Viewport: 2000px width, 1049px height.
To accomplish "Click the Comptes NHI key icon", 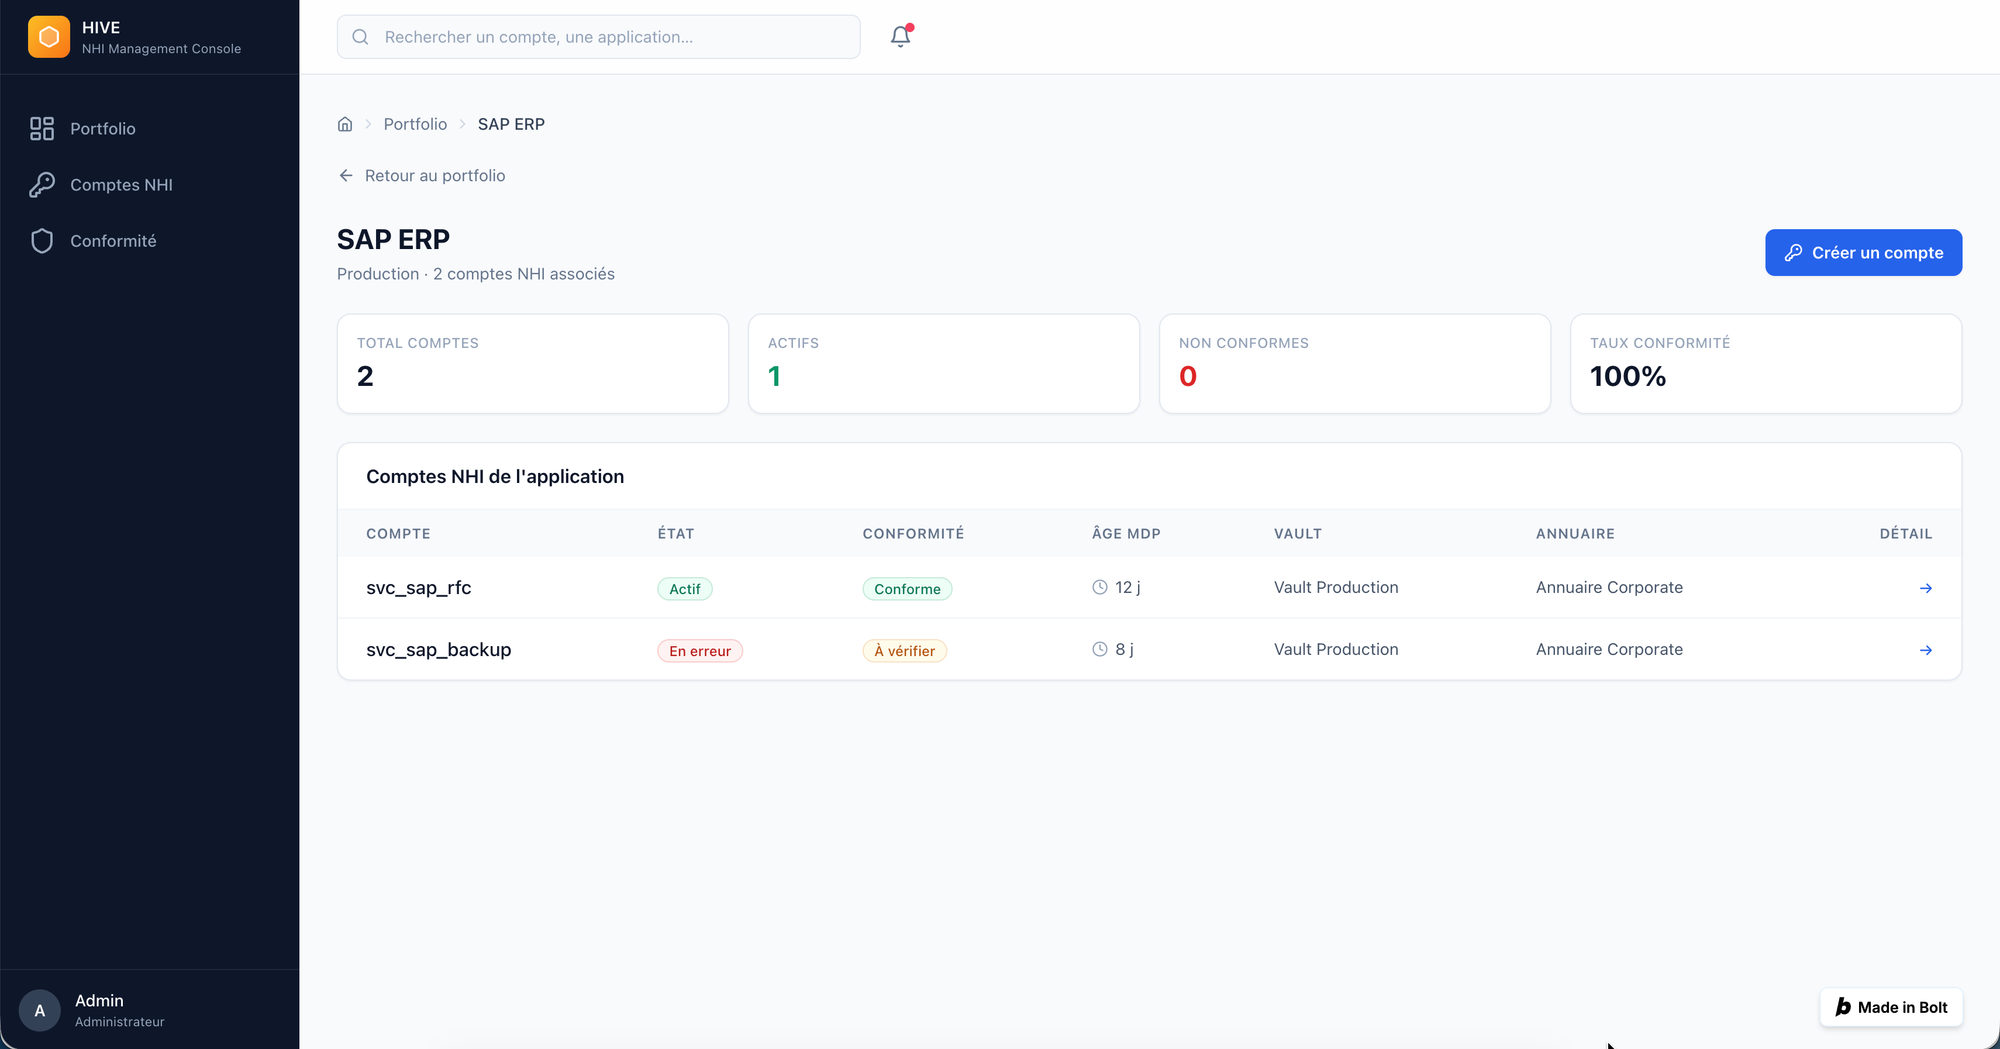I will [x=42, y=184].
